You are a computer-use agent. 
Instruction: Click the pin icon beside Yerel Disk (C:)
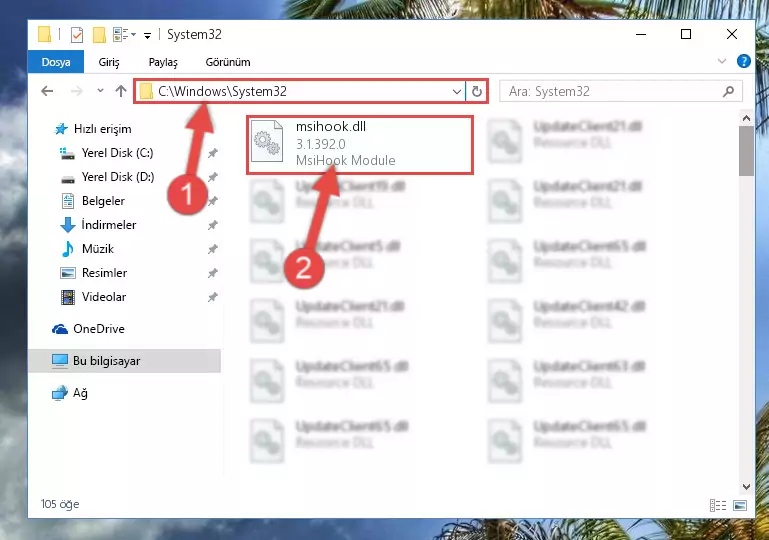(212, 153)
